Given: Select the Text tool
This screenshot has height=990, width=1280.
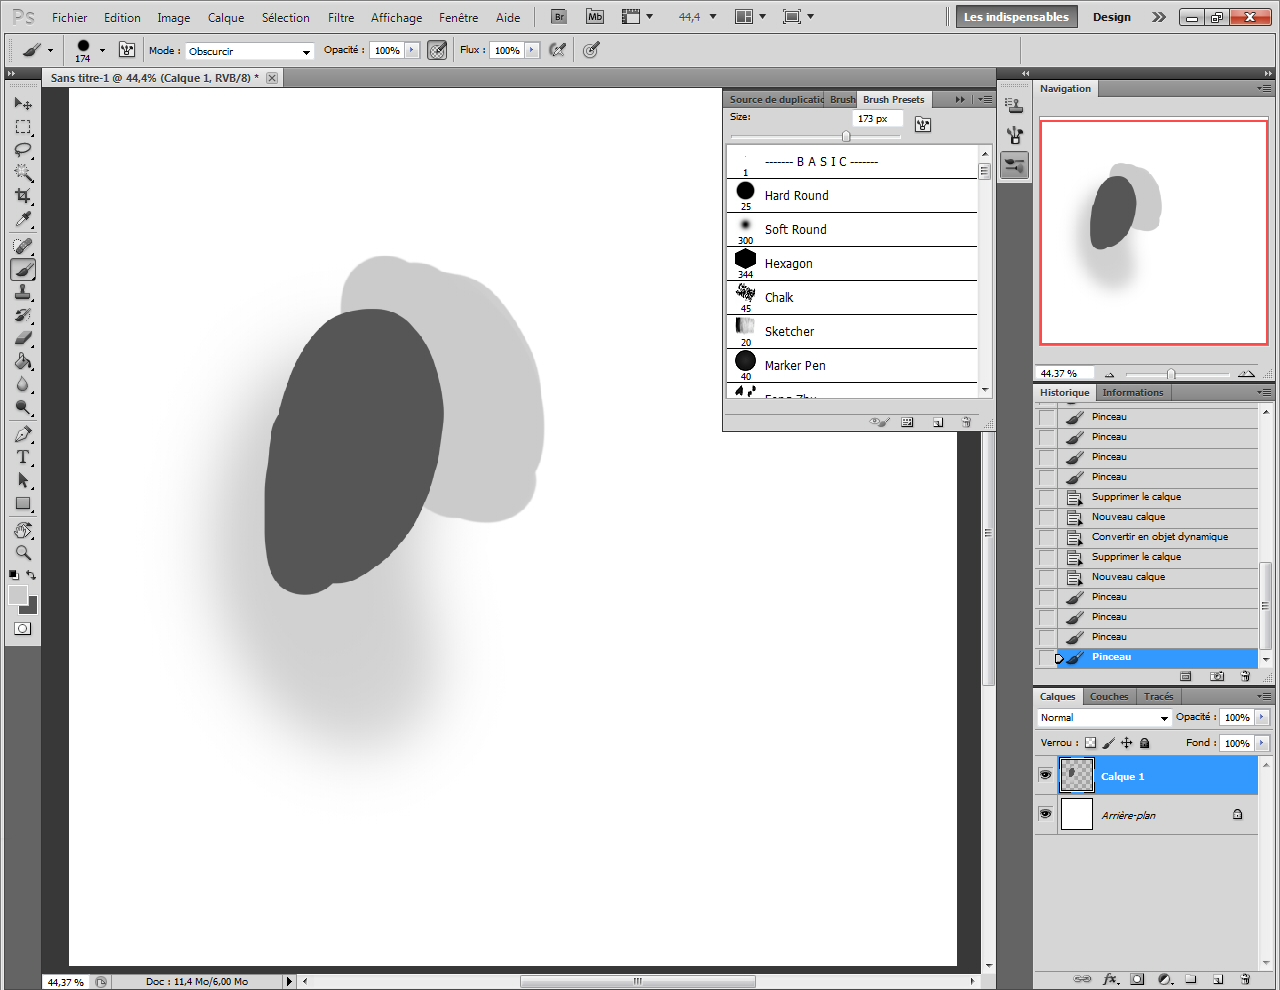Looking at the screenshot, I should (x=22, y=457).
